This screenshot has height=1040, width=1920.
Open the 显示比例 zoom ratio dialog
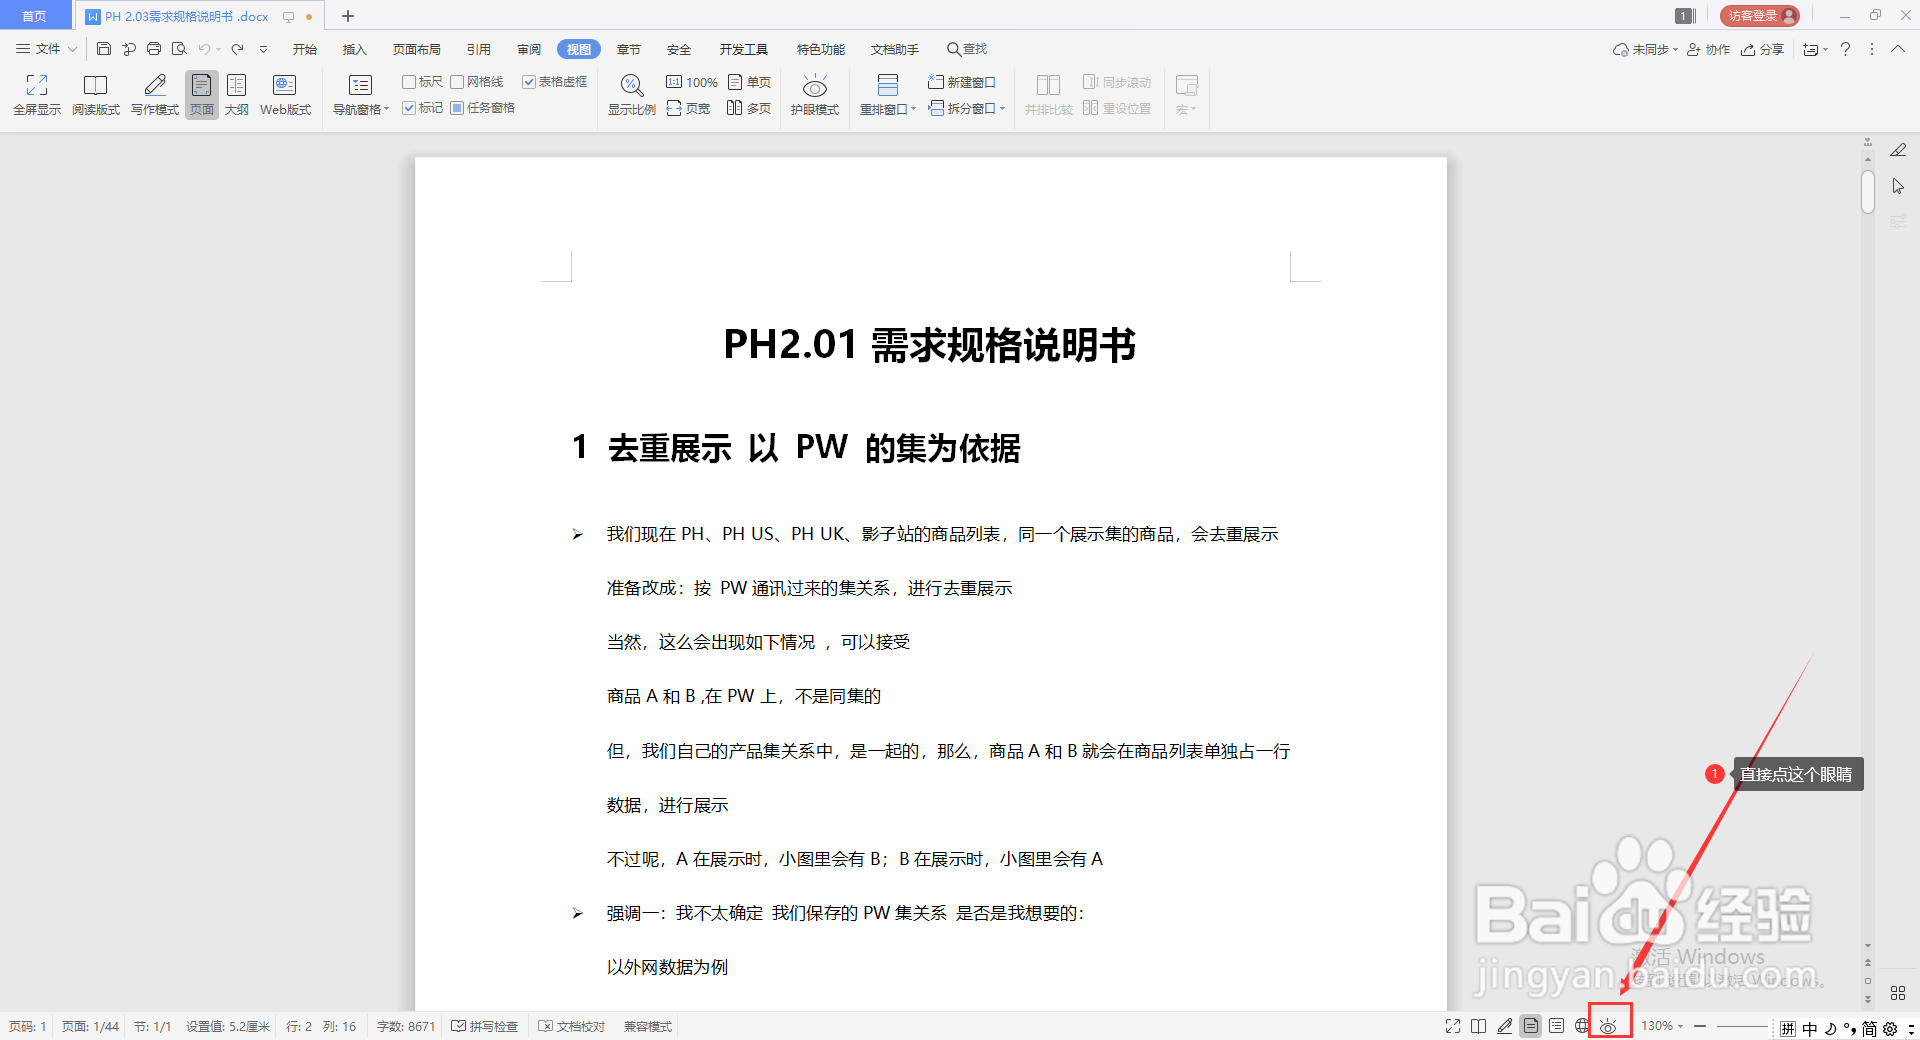[631, 94]
